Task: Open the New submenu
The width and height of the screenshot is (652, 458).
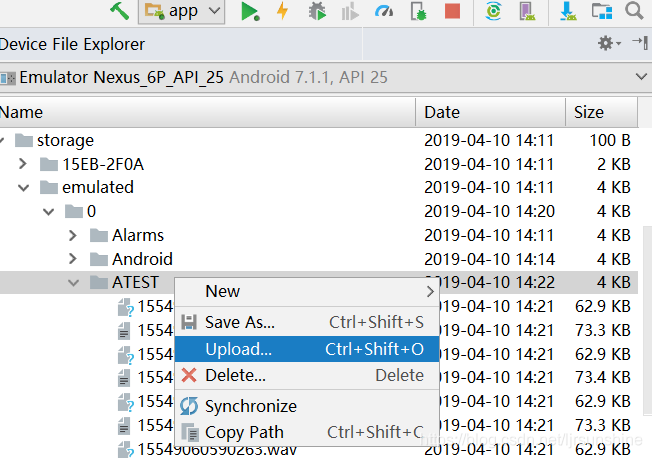Action: click(307, 292)
